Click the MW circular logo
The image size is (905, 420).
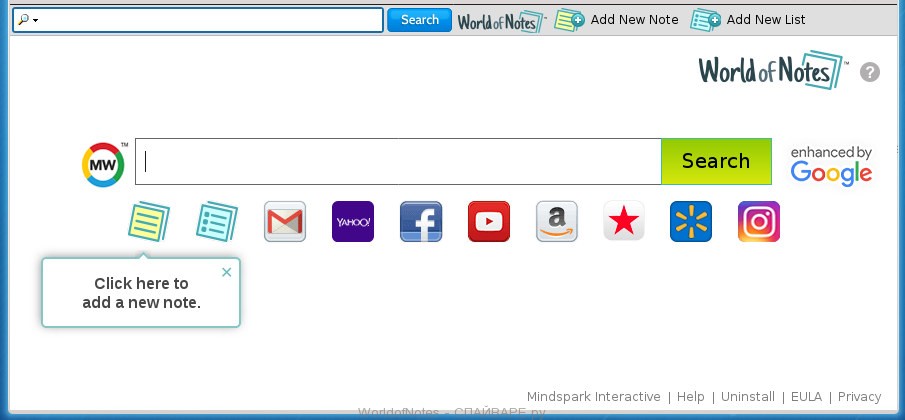pyautogui.click(x=103, y=165)
